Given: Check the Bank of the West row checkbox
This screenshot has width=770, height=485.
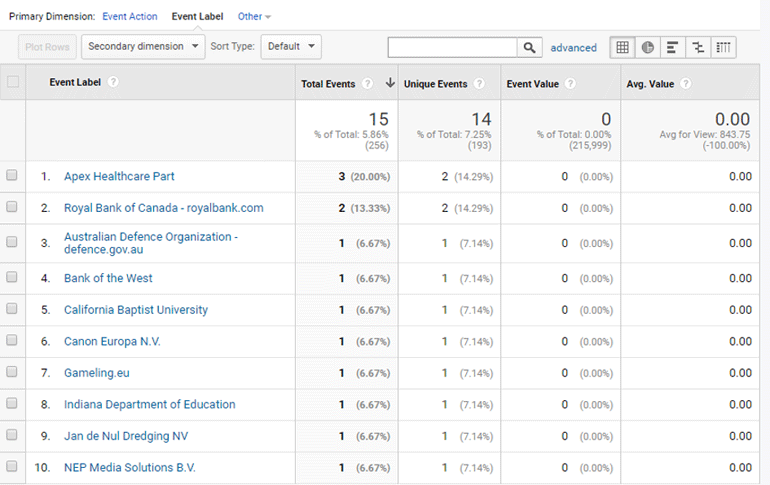Looking at the screenshot, I should point(12,277).
